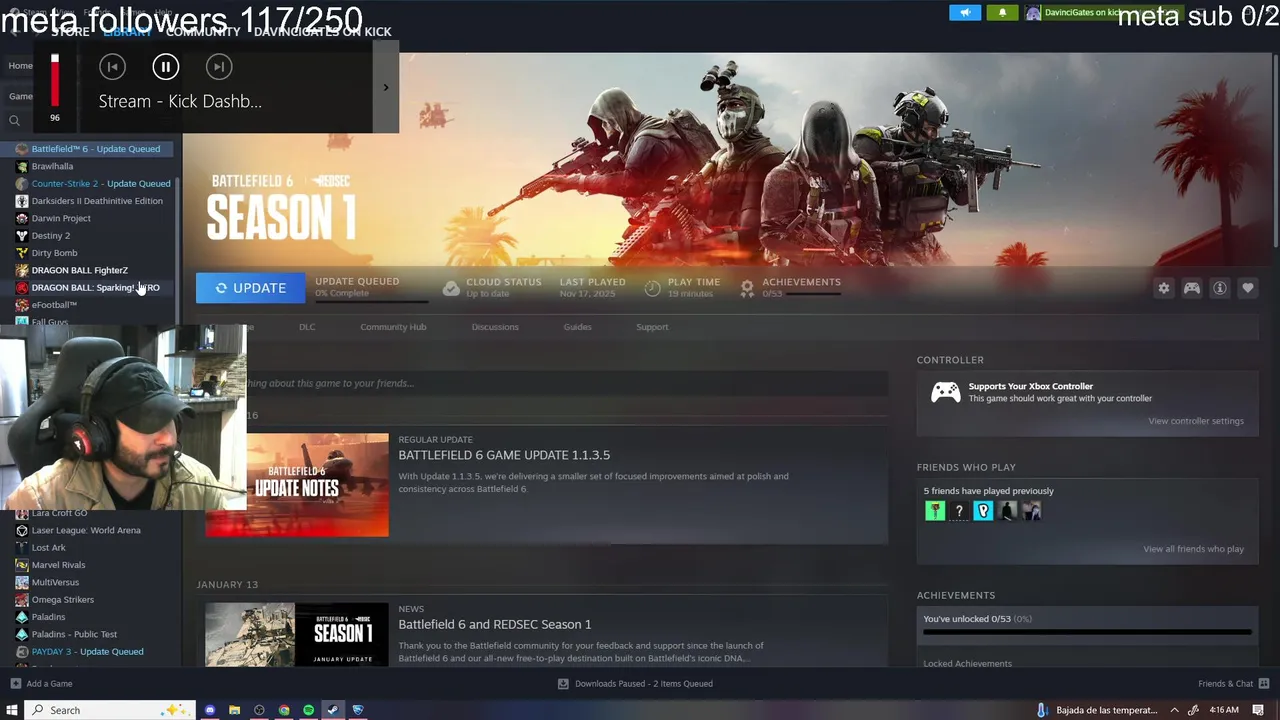The width and height of the screenshot is (1280, 720).
Task: Open Steam announcements megaphone icon
Action: (x=965, y=13)
